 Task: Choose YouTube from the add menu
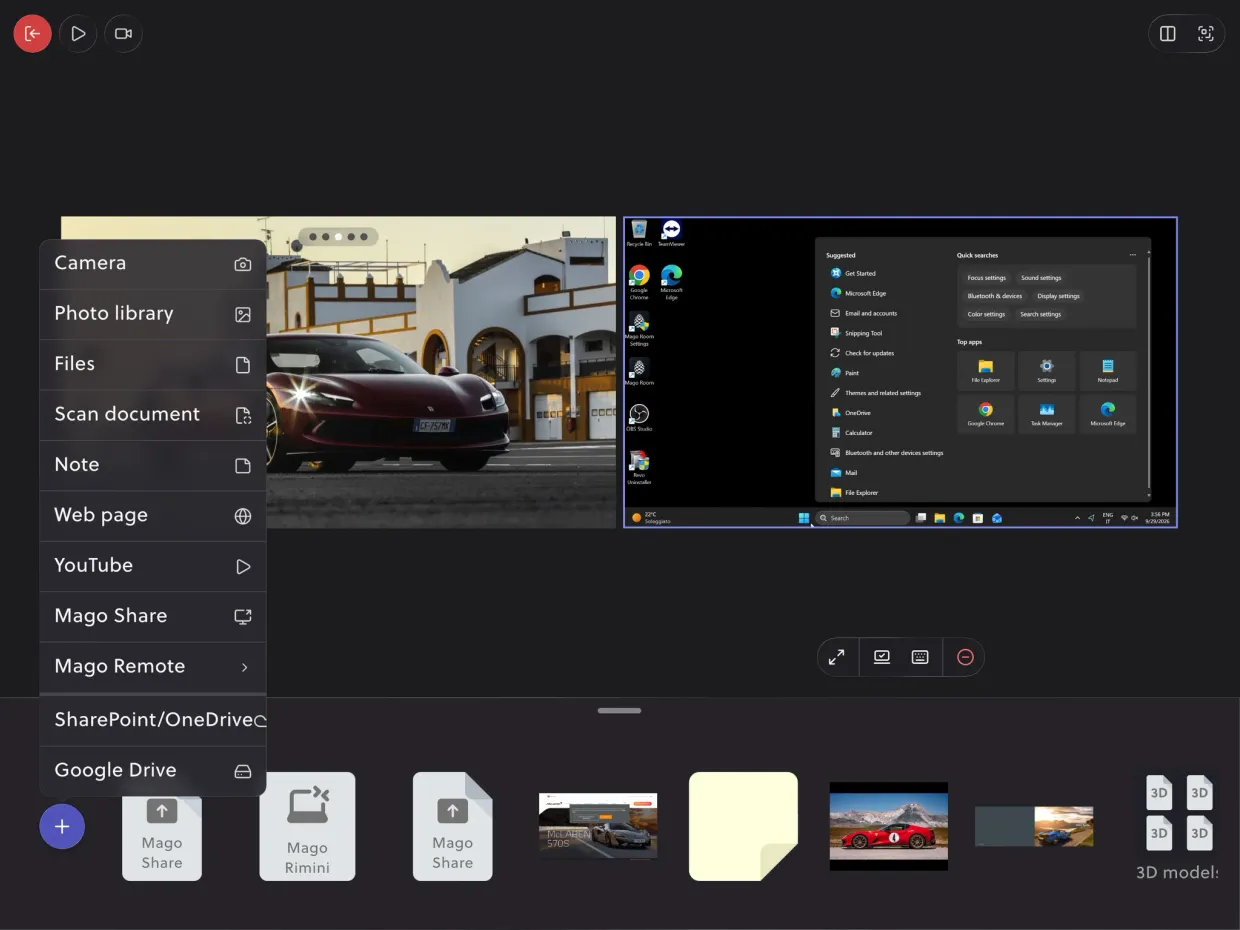(x=153, y=566)
